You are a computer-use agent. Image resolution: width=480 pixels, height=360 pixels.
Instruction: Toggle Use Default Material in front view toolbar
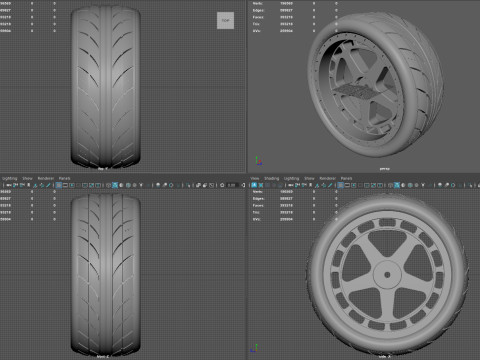121,185
